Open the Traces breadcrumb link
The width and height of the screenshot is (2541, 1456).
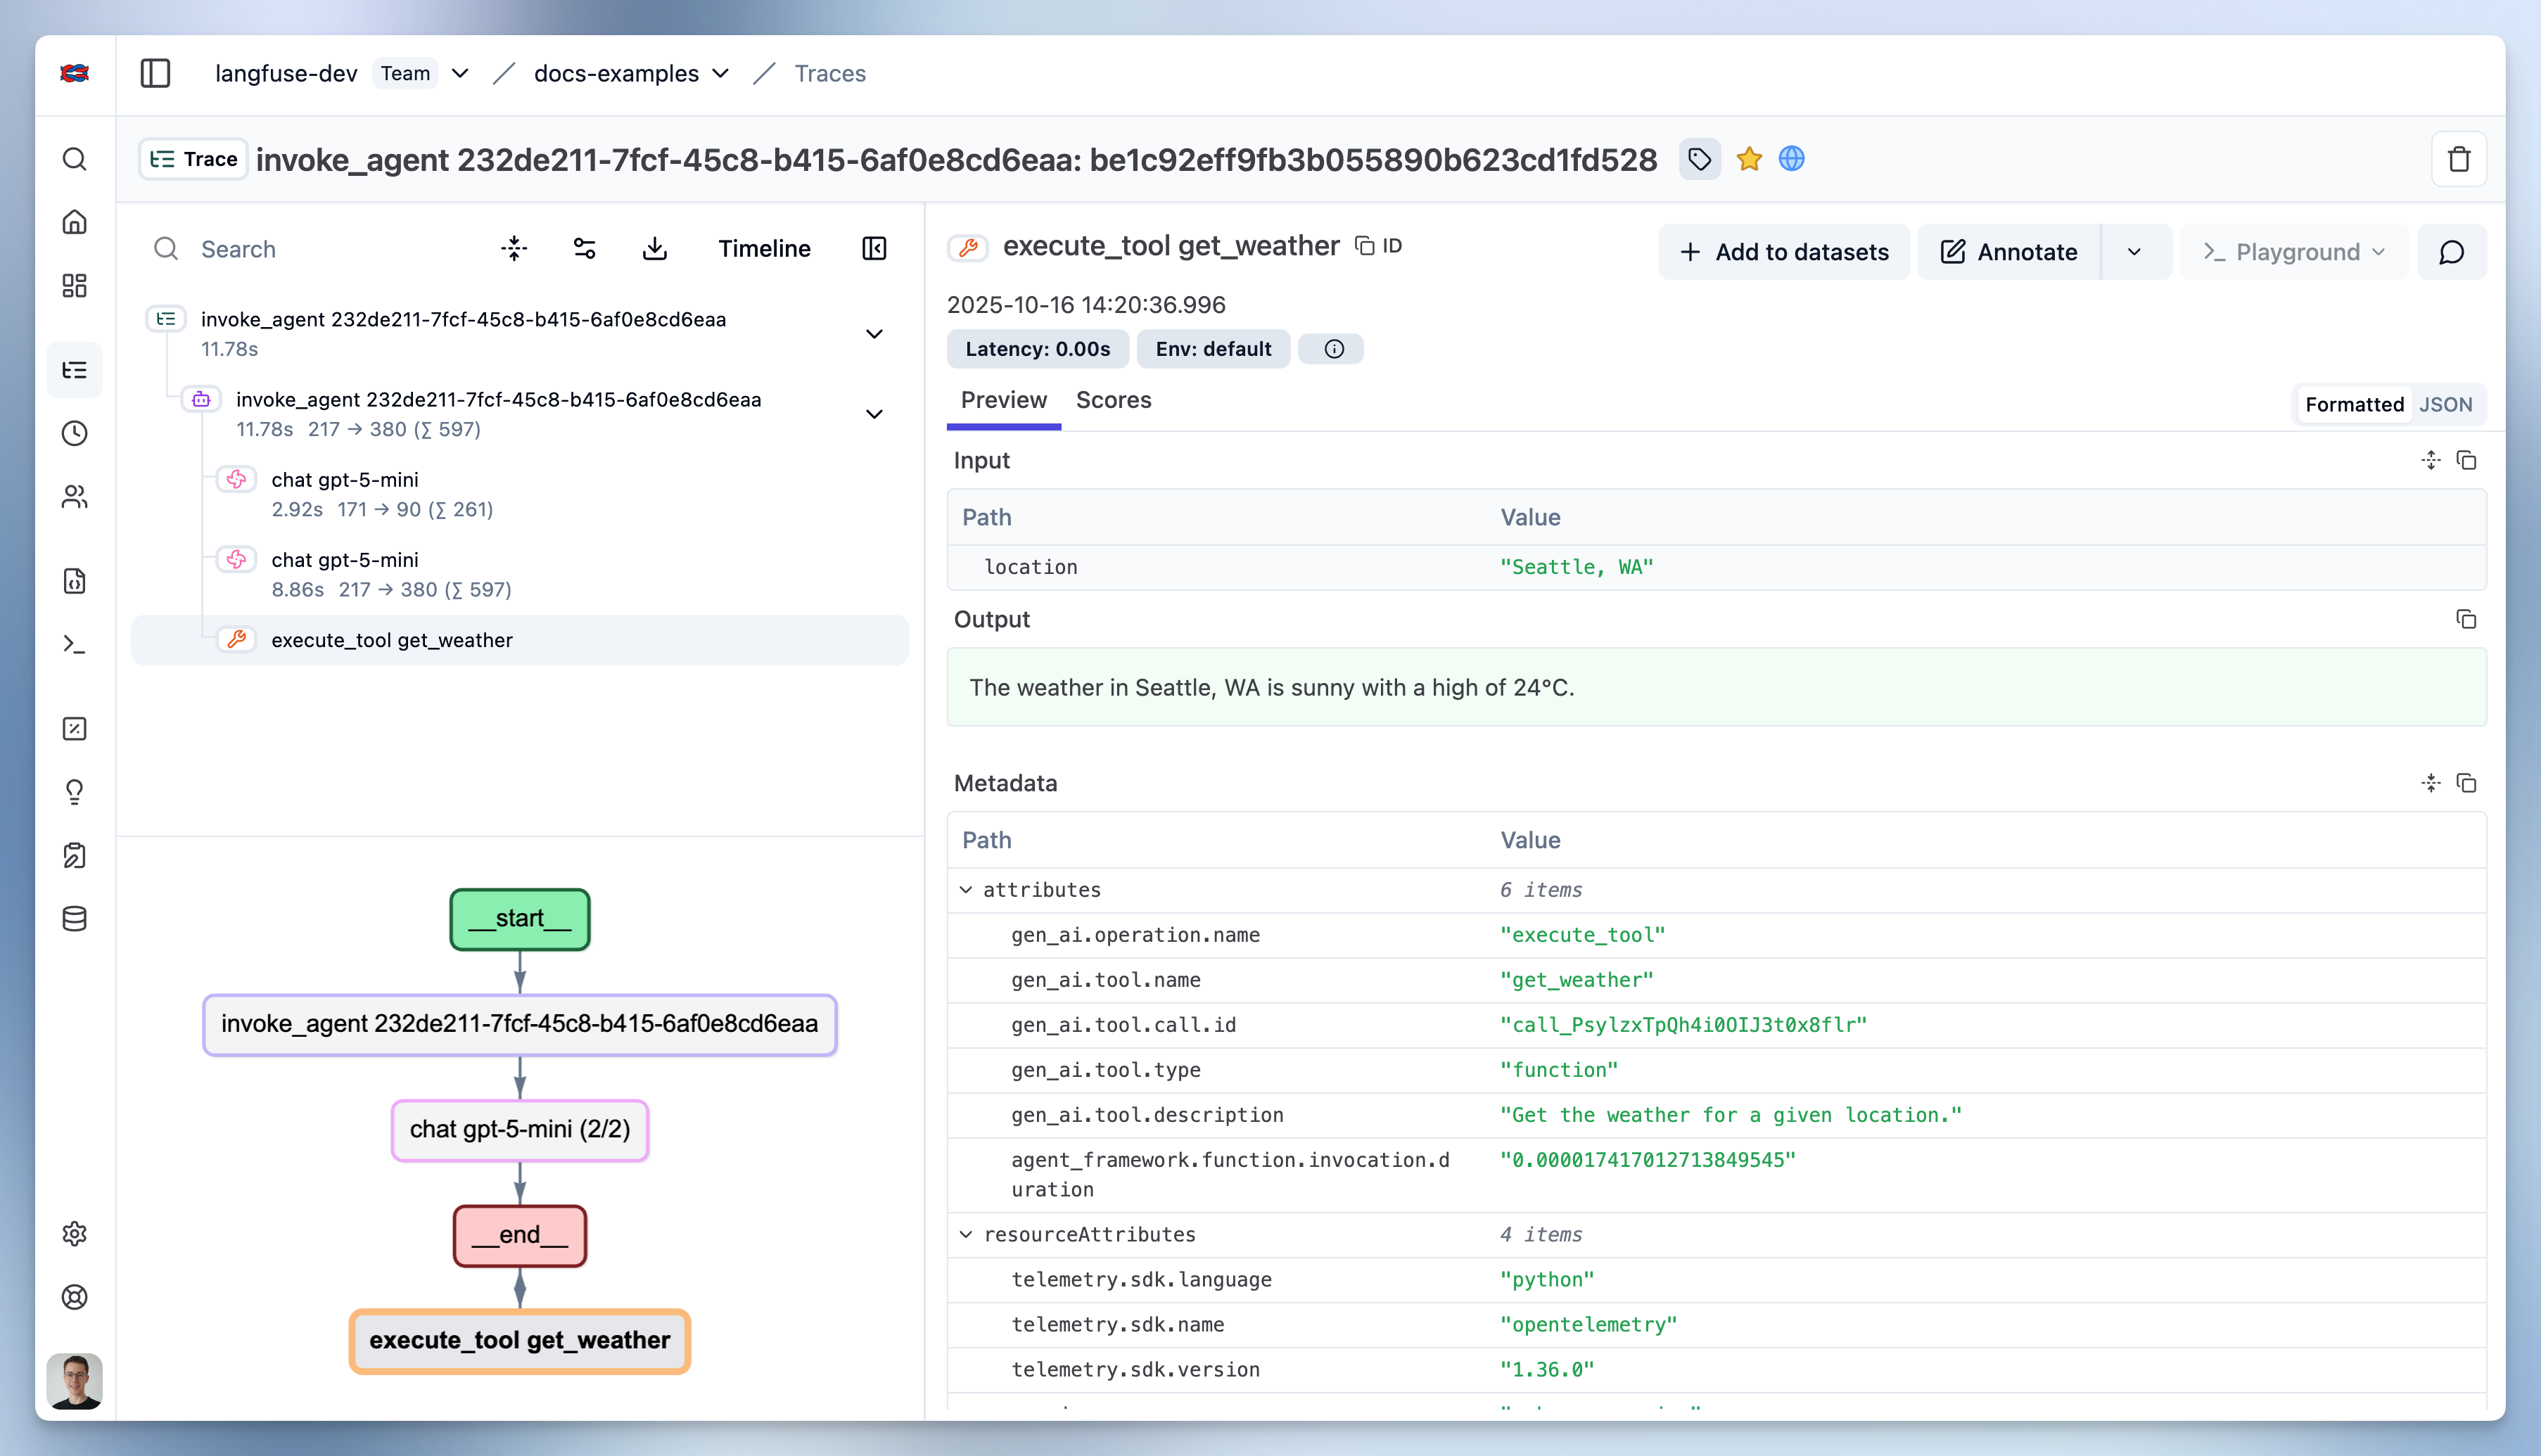[830, 73]
